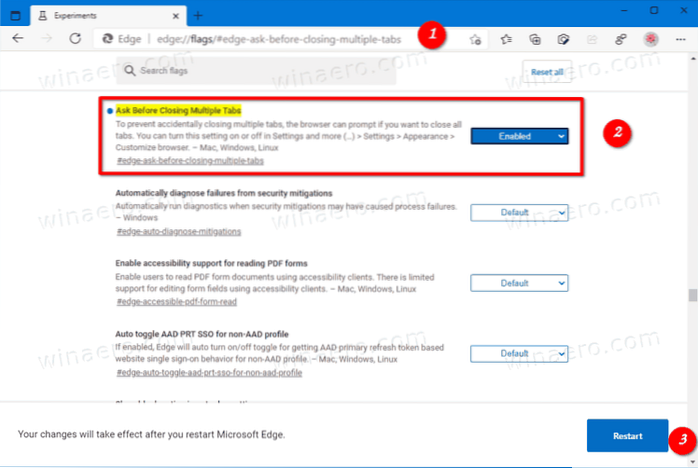Click the profile avatar icon
698x468 pixels.
click(x=651, y=39)
